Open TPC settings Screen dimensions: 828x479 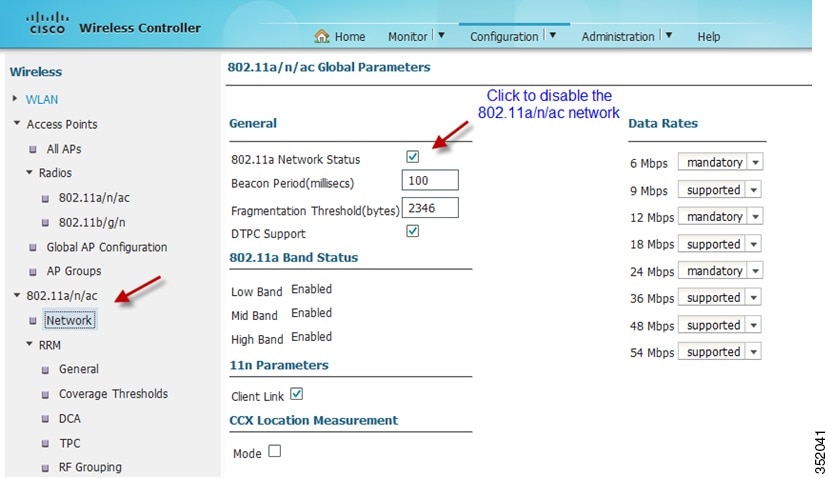click(70, 443)
